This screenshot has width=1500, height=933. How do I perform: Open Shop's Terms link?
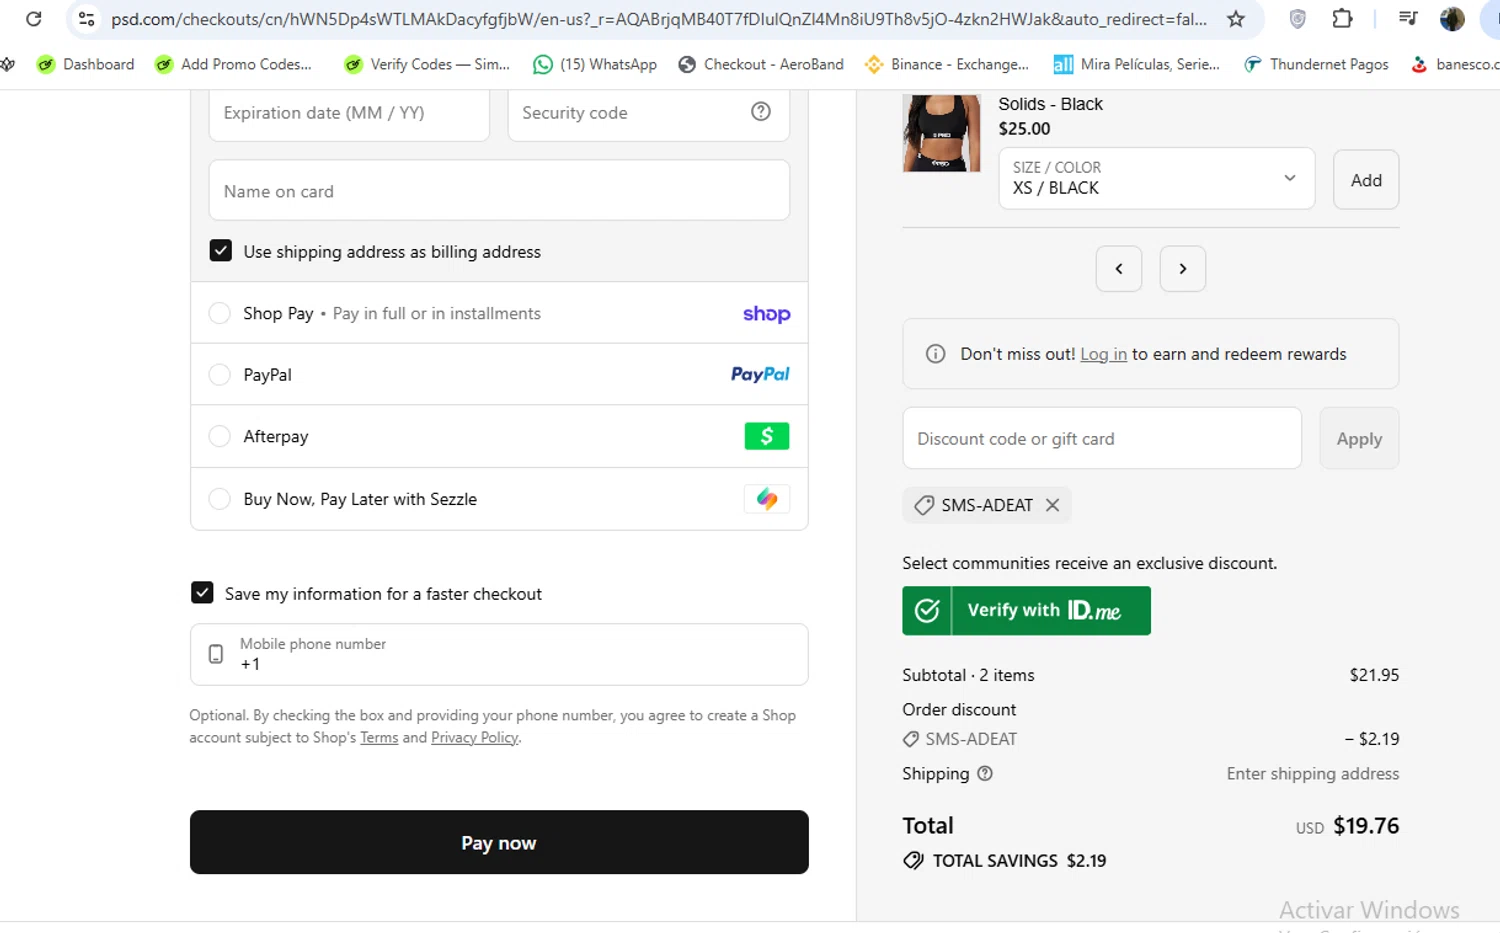pyautogui.click(x=379, y=738)
